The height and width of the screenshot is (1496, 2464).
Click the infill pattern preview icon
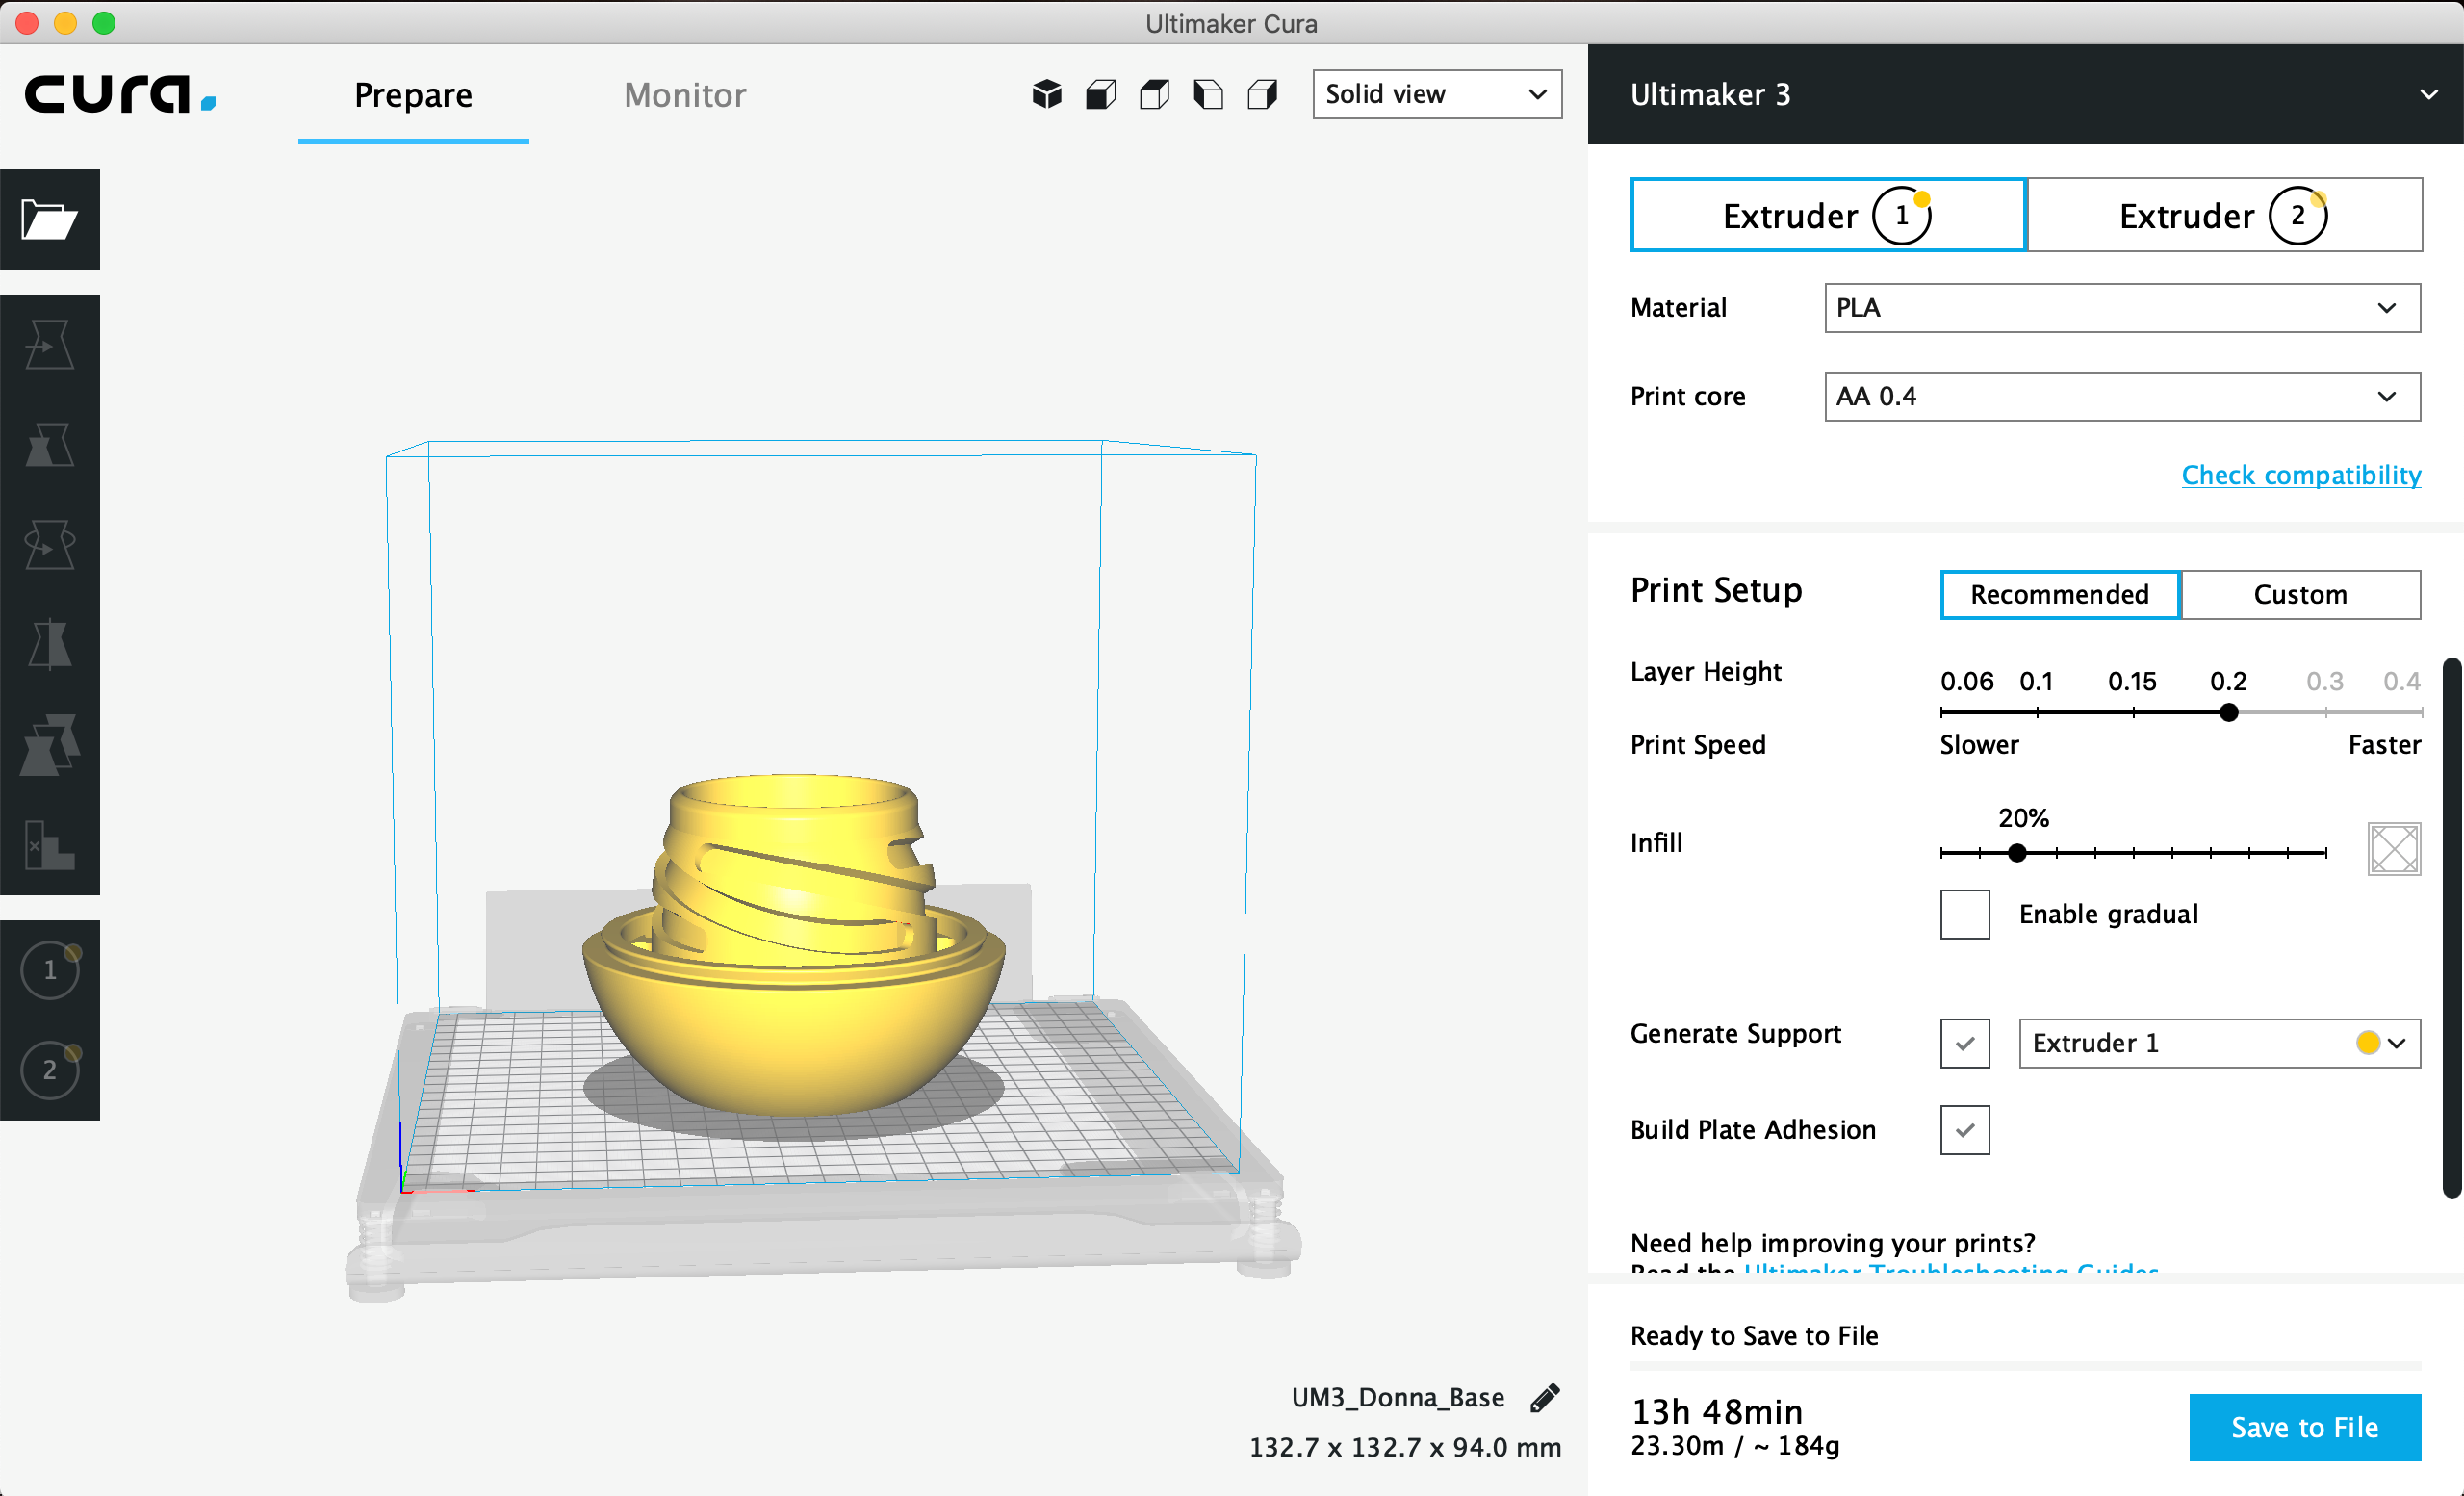[2394, 849]
